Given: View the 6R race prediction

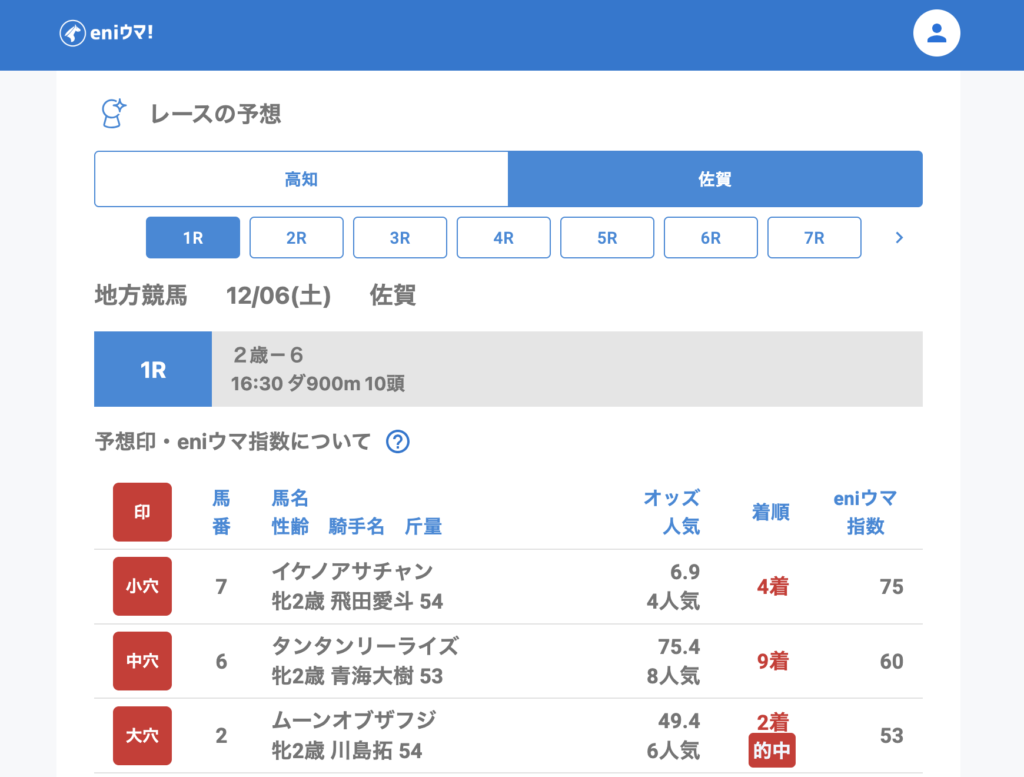Looking at the screenshot, I should 710,238.
